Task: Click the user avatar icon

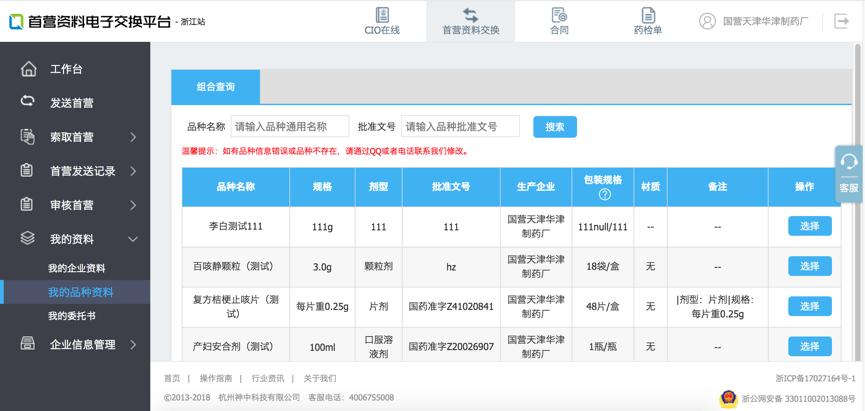Action: coord(707,21)
